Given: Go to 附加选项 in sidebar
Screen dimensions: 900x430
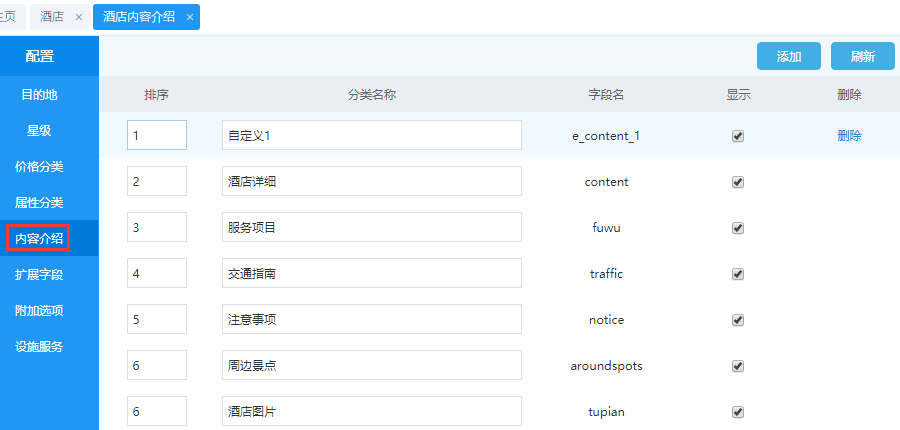Looking at the screenshot, I should pos(40,310).
